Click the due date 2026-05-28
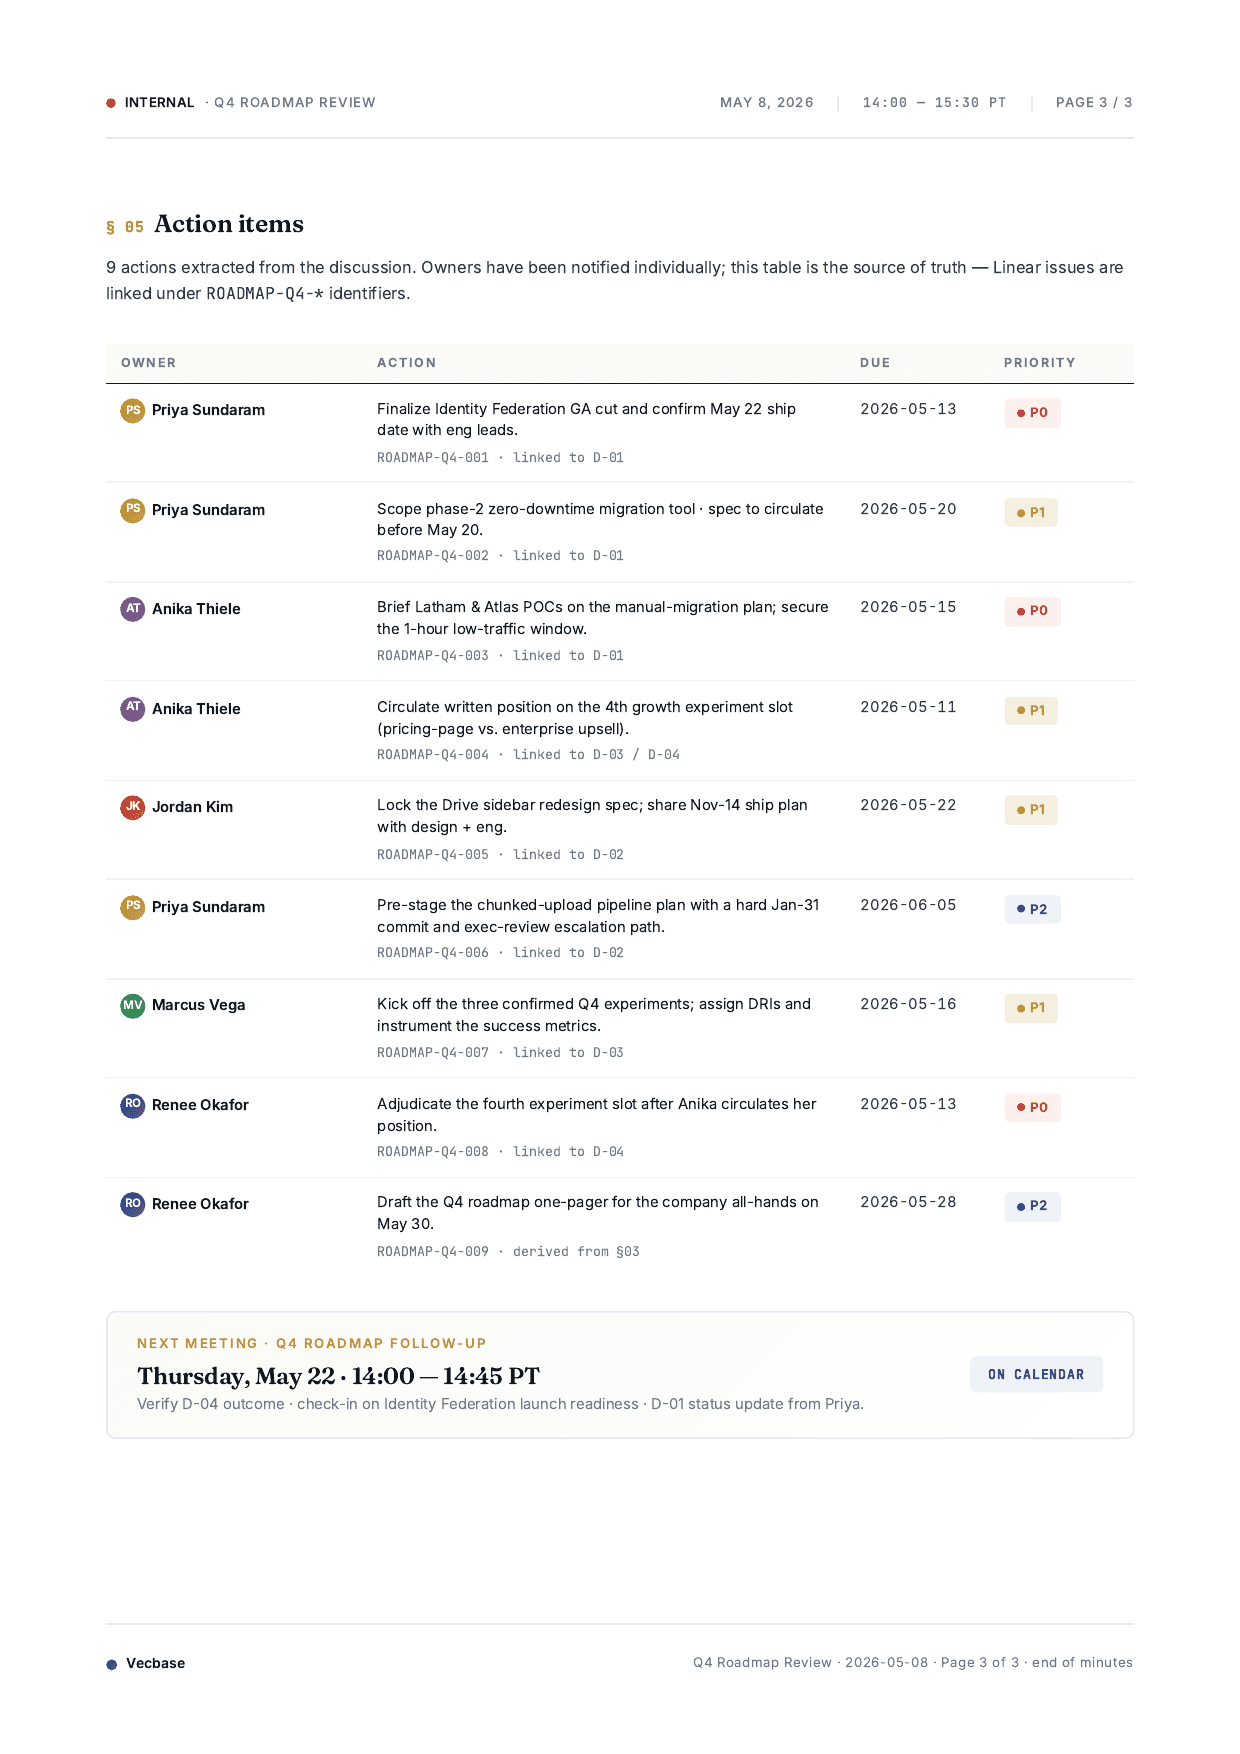 tap(908, 1202)
